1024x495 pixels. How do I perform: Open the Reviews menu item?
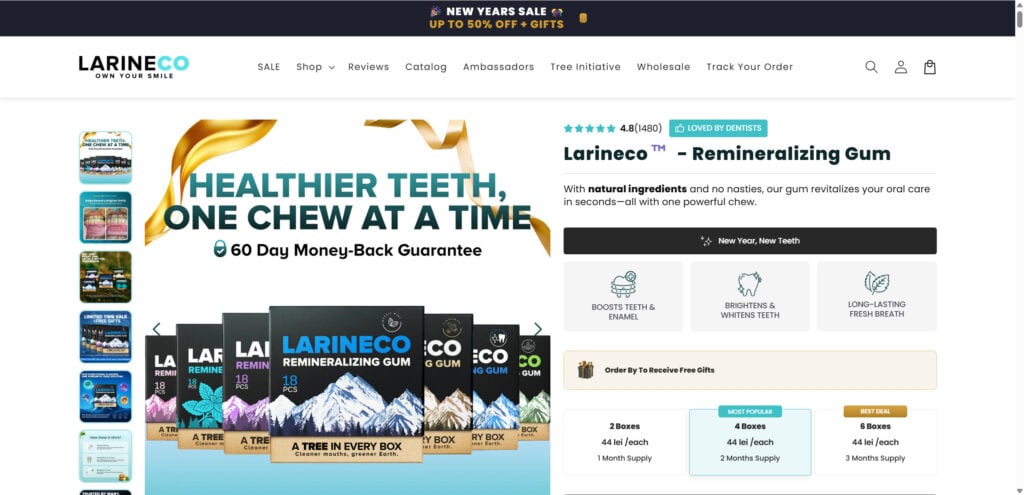coord(368,67)
